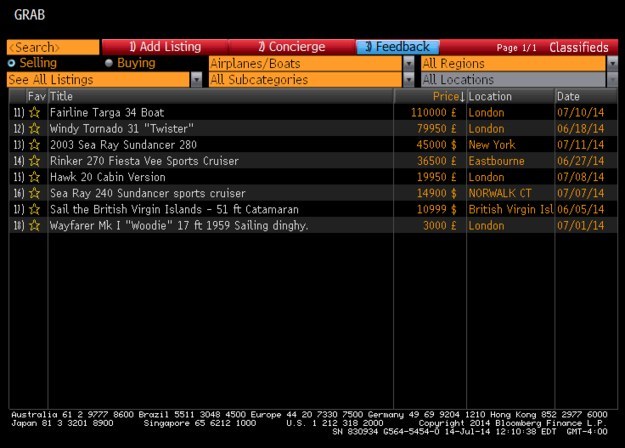Click favorite star for 2003 Sea Ray Sundancer

click(x=34, y=145)
